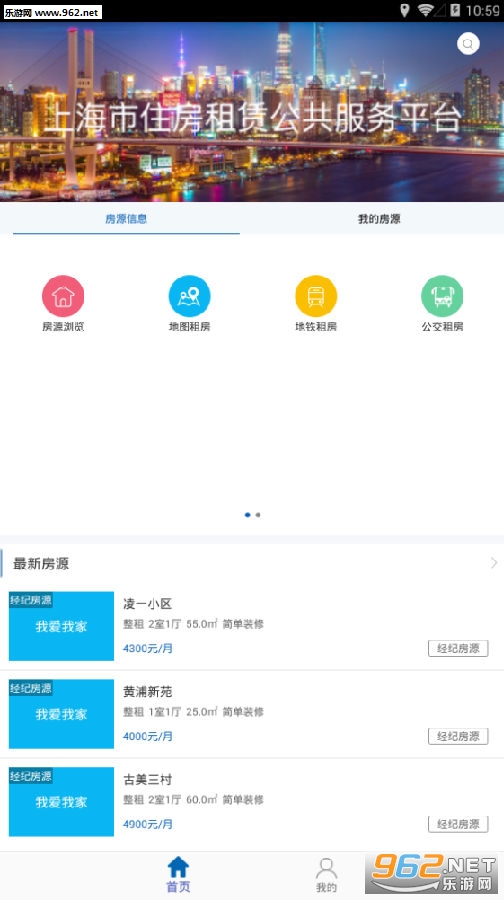Switch to 房源信息 tab

click(x=126, y=219)
